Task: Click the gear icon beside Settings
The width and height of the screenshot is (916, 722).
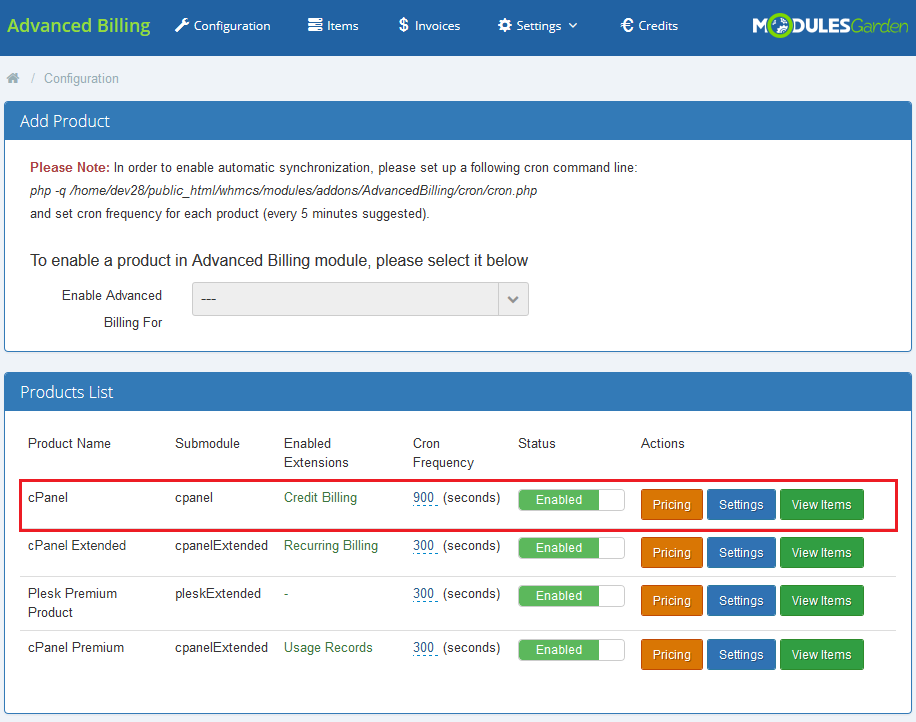Action: 505,25
